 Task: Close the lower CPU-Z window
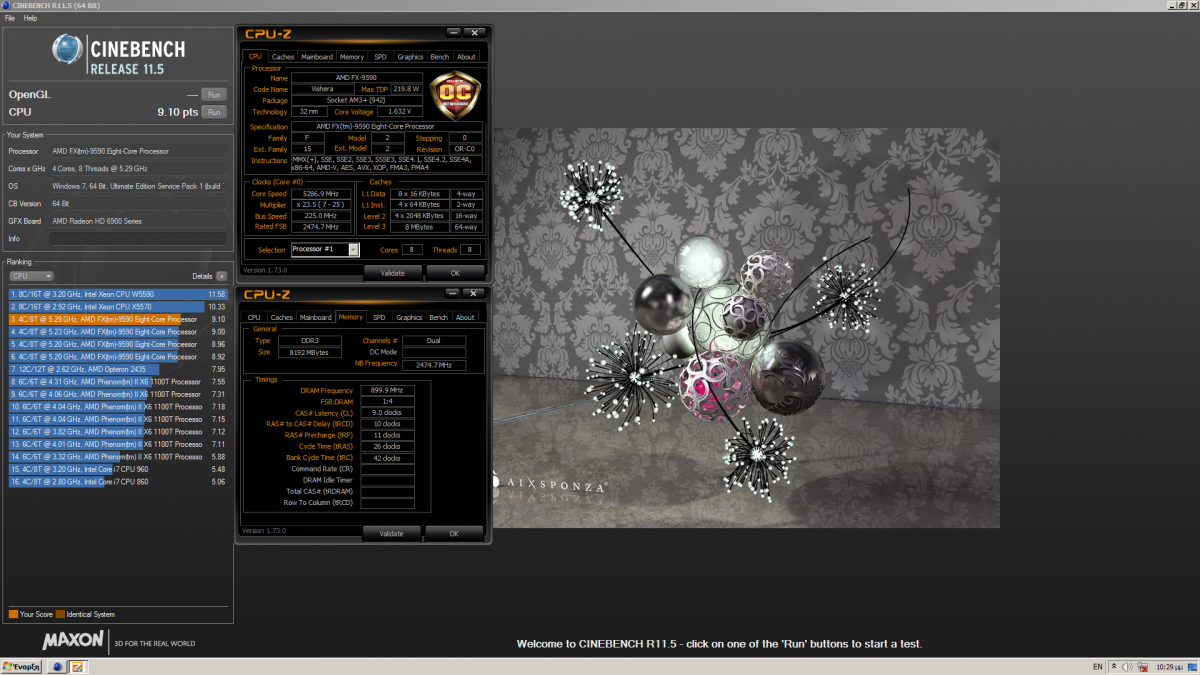click(x=474, y=293)
